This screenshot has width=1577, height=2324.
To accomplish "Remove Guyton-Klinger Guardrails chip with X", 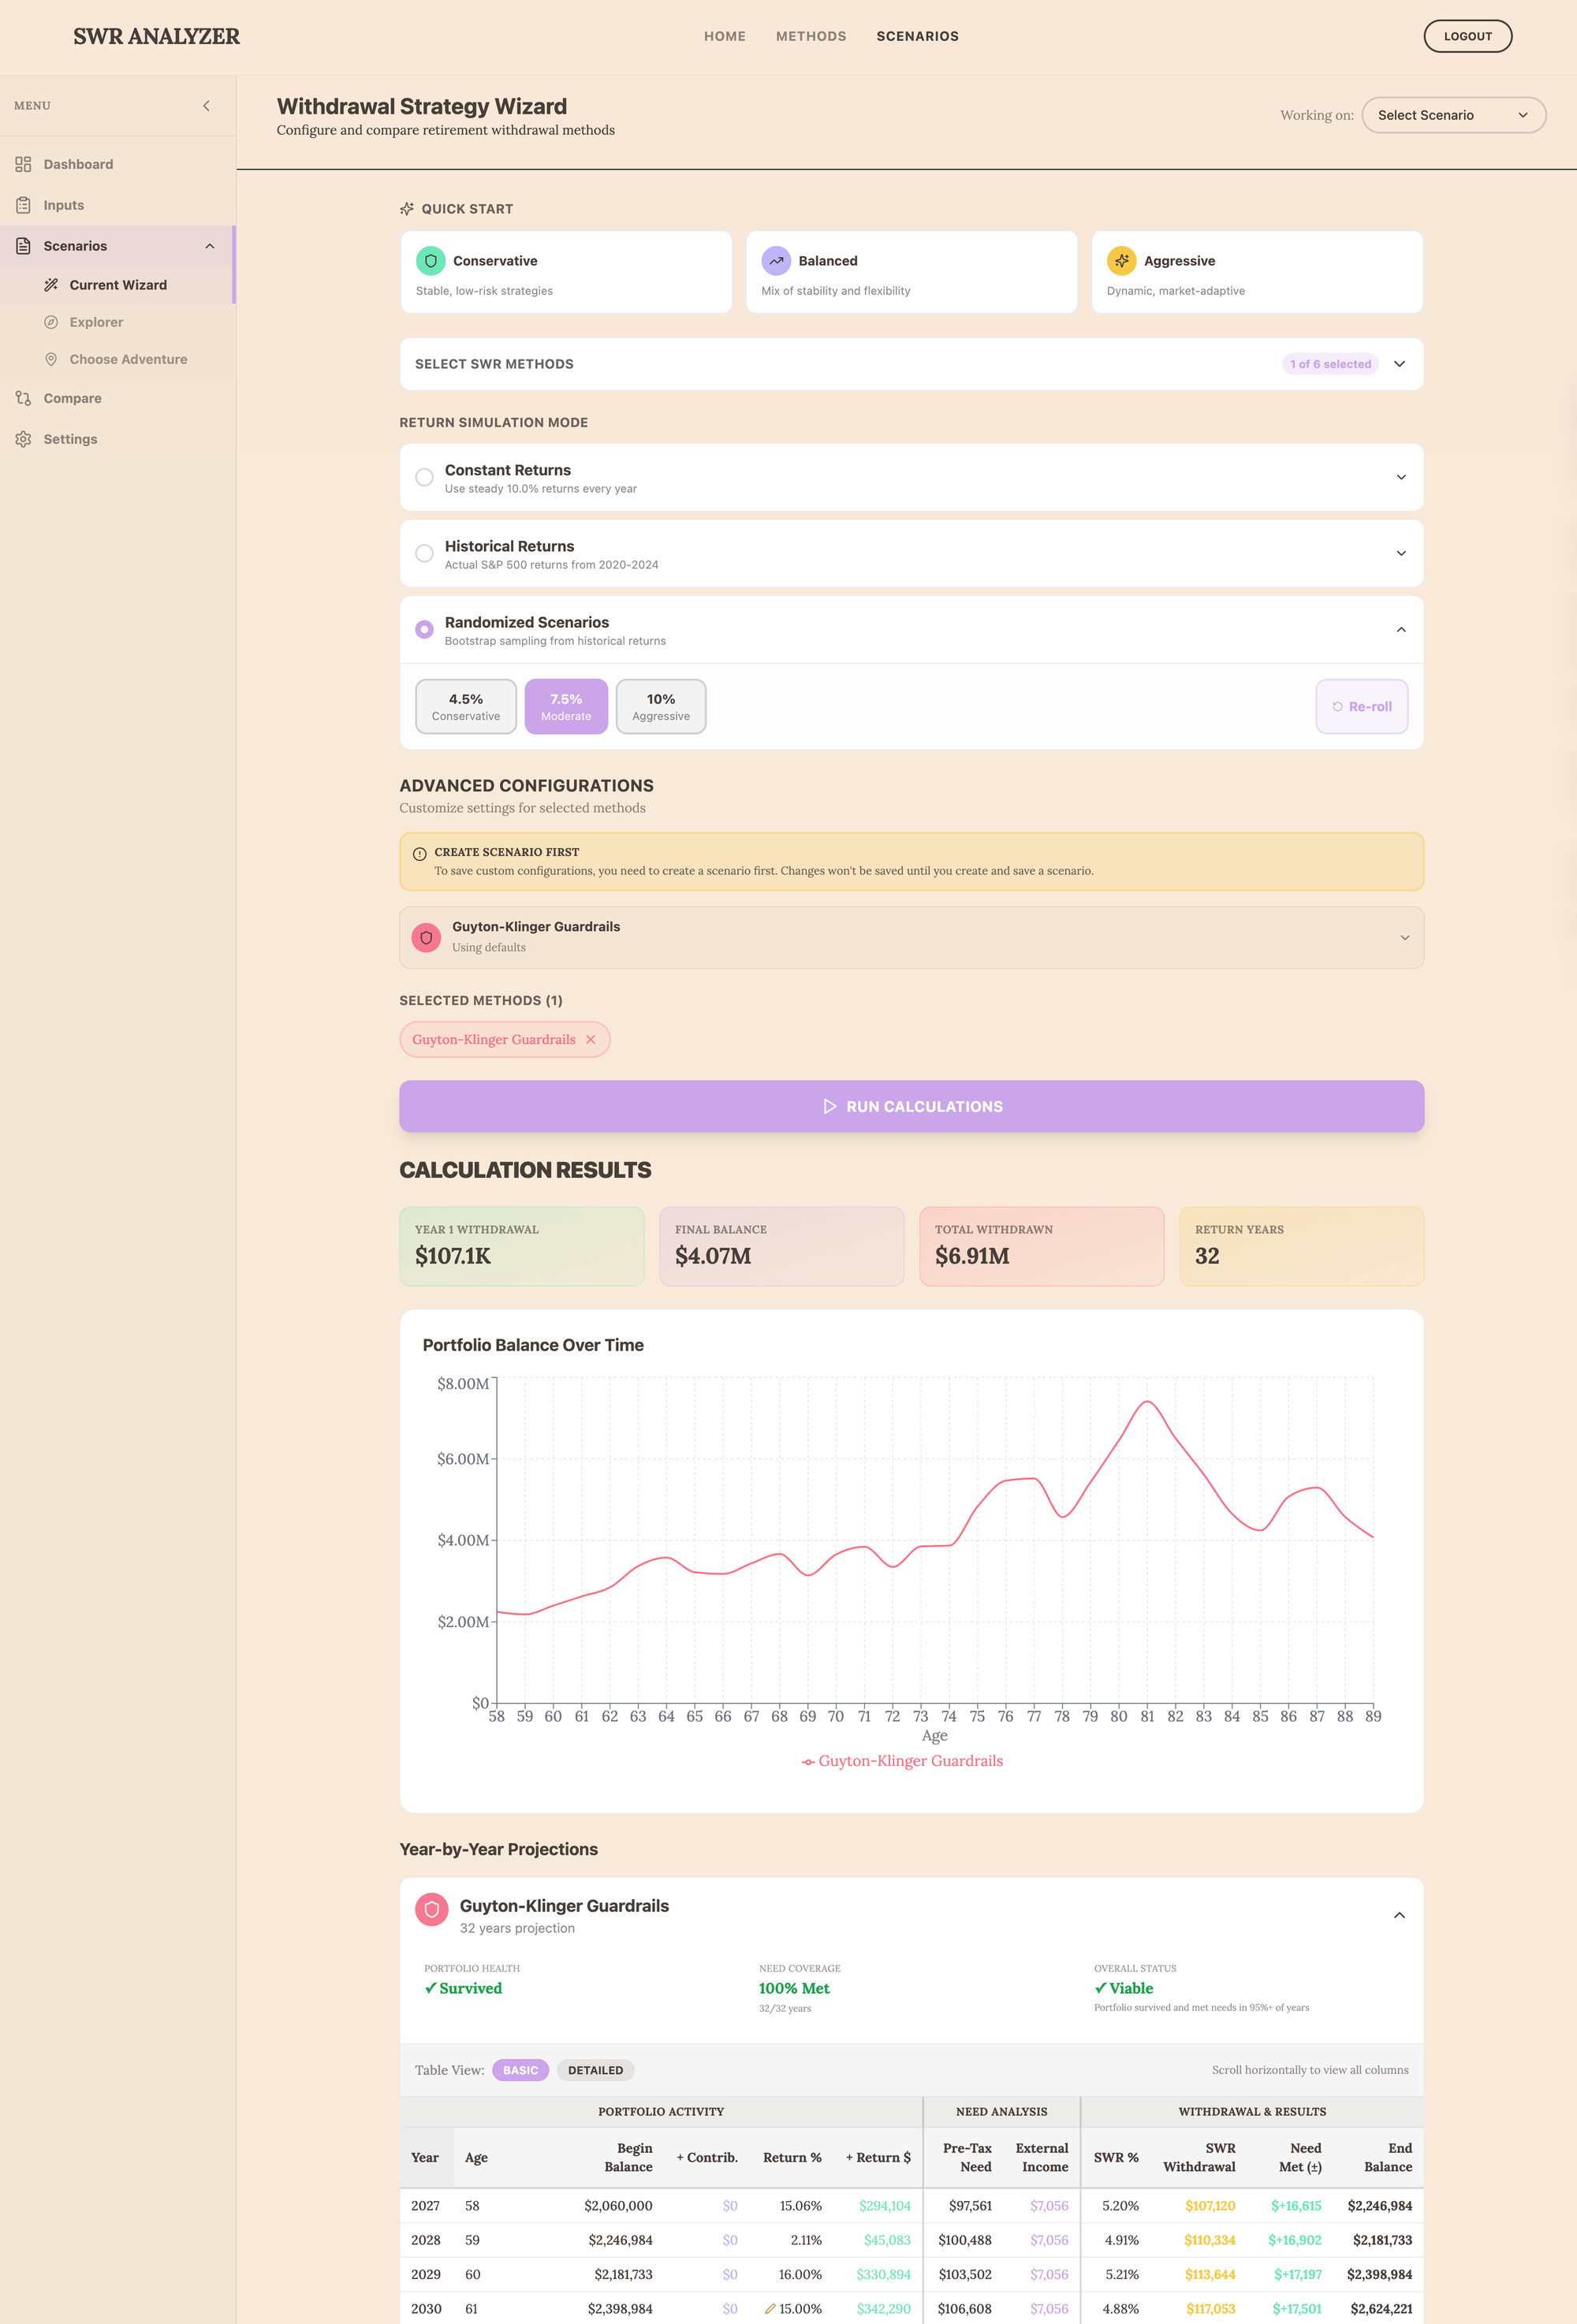I will tap(591, 1040).
